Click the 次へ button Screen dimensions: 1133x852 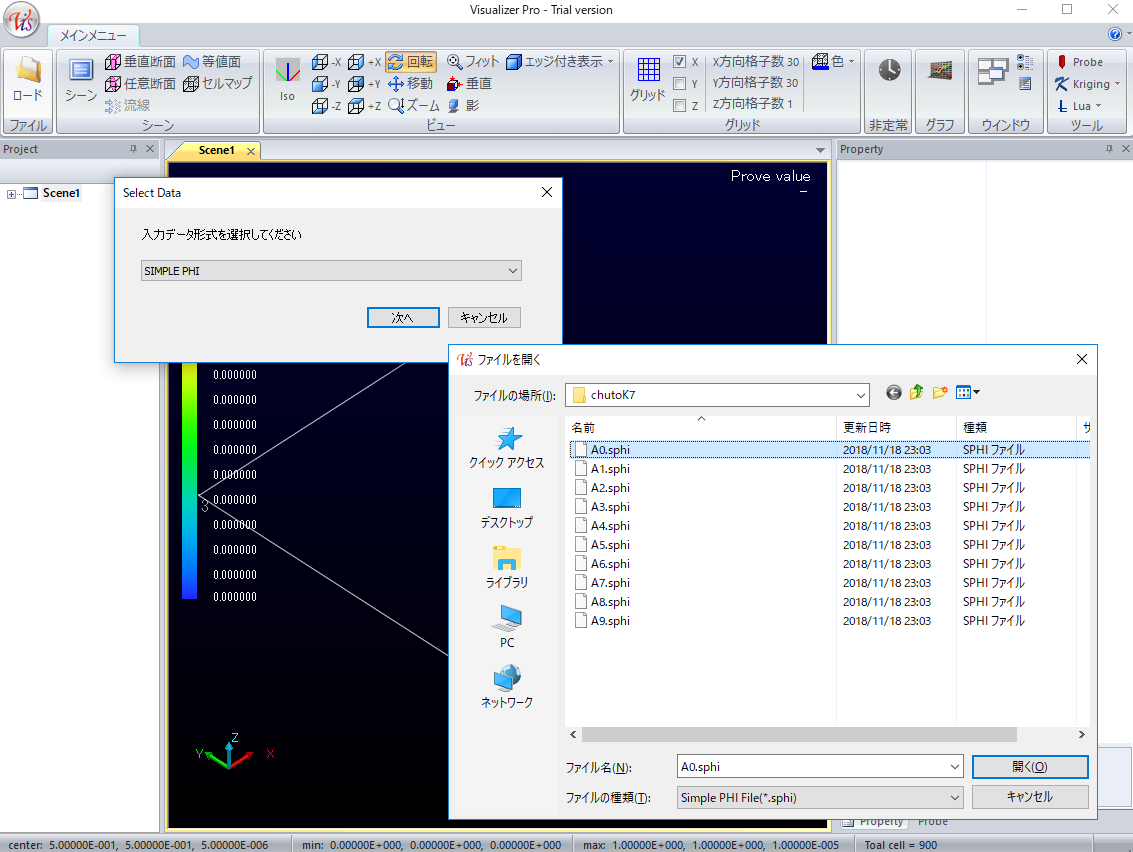pos(403,317)
